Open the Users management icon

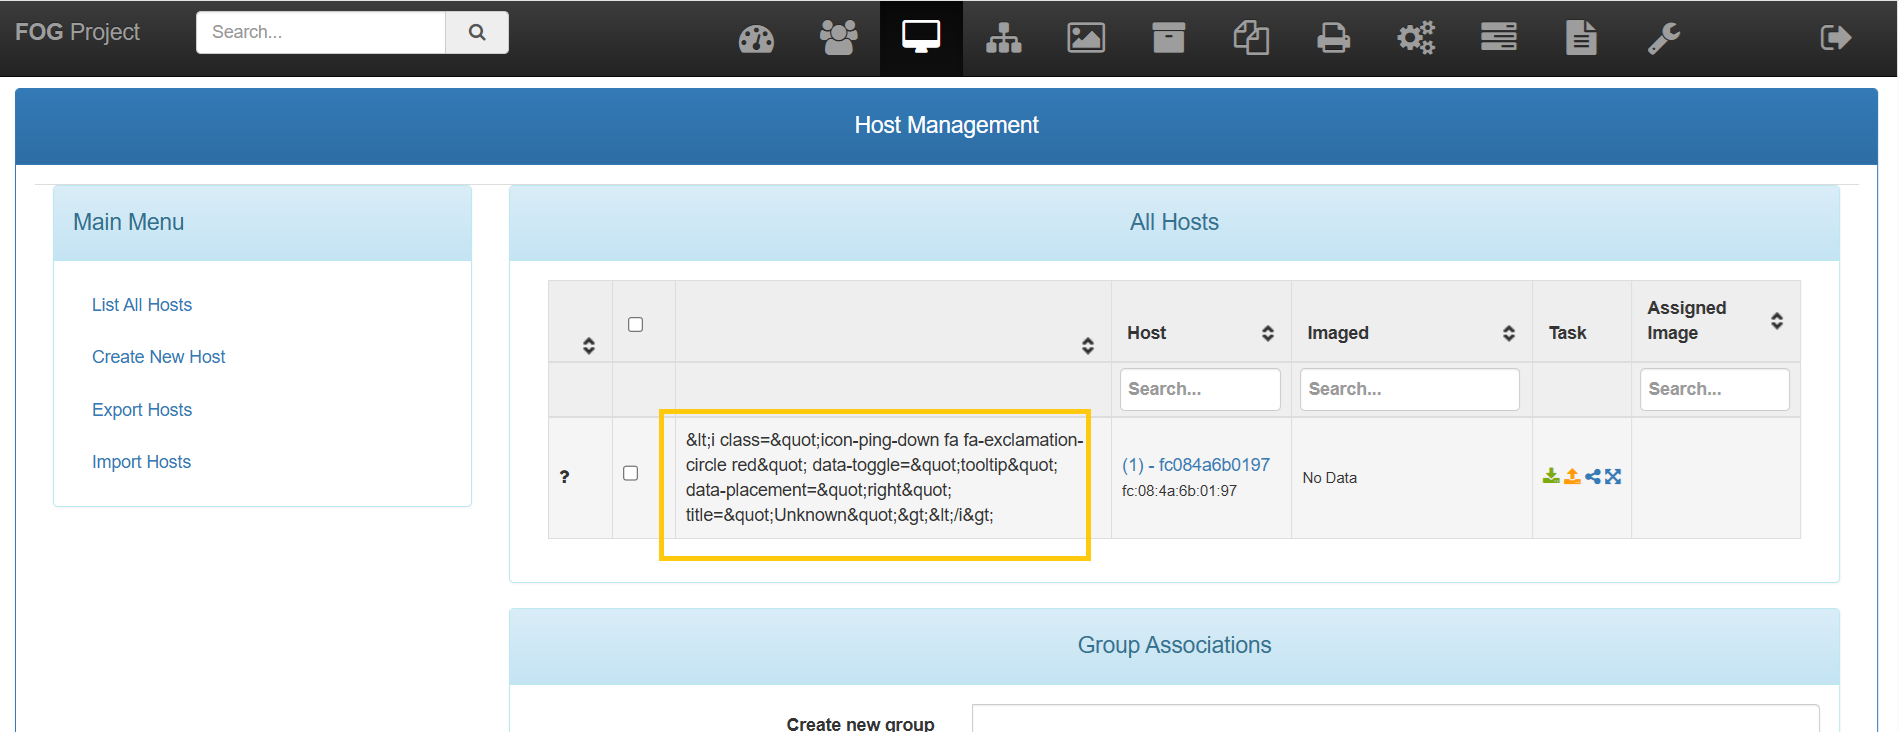(838, 38)
